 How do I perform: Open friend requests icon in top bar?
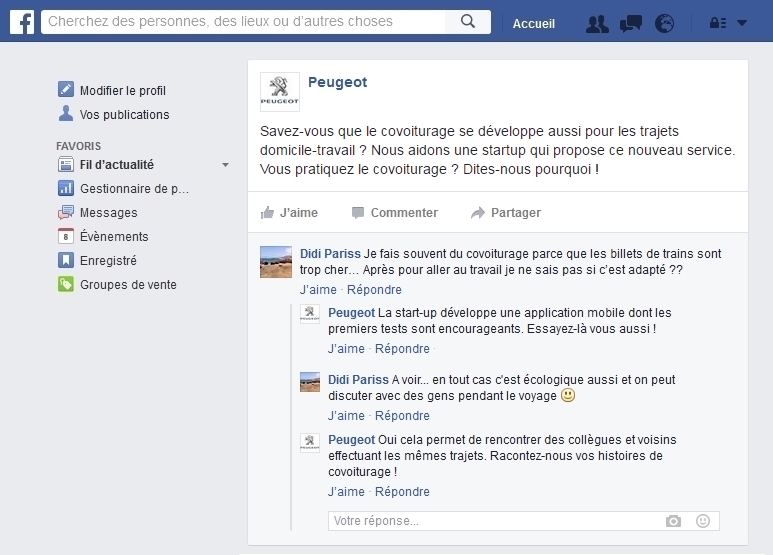click(597, 24)
